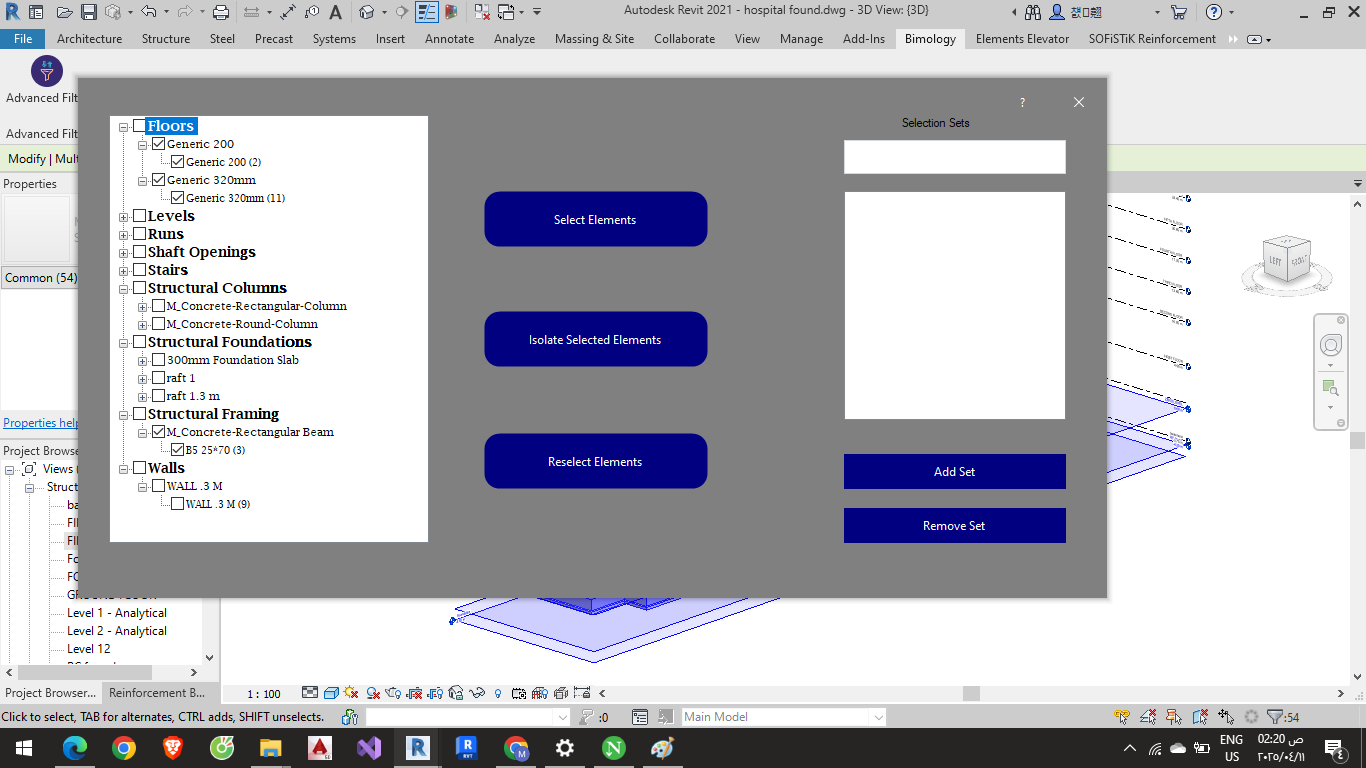Click the Select Links status bar icon
The image size is (1366, 768).
(1122, 717)
